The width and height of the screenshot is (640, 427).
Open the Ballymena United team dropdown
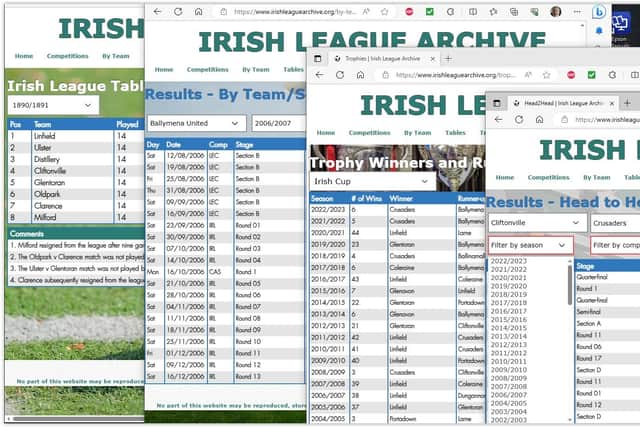(x=196, y=123)
